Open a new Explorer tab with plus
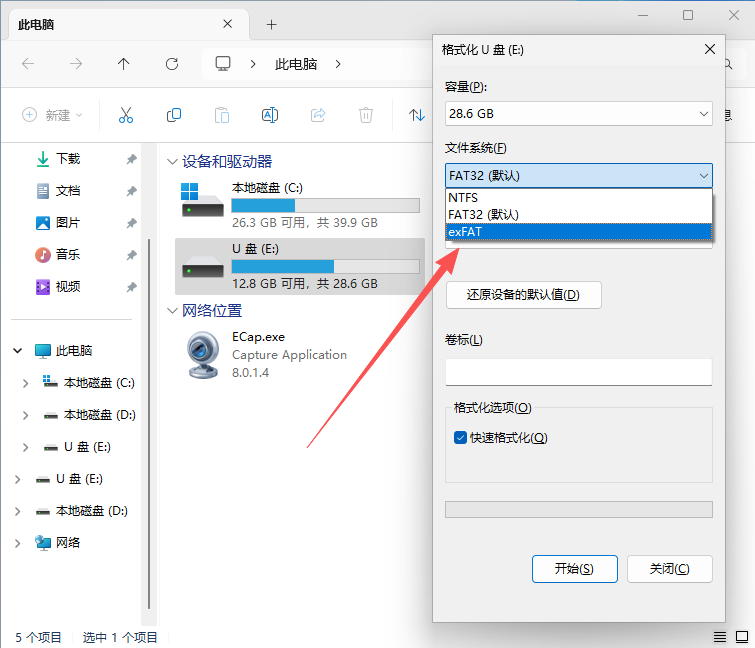Image resolution: width=755 pixels, height=648 pixels. pyautogui.click(x=272, y=25)
